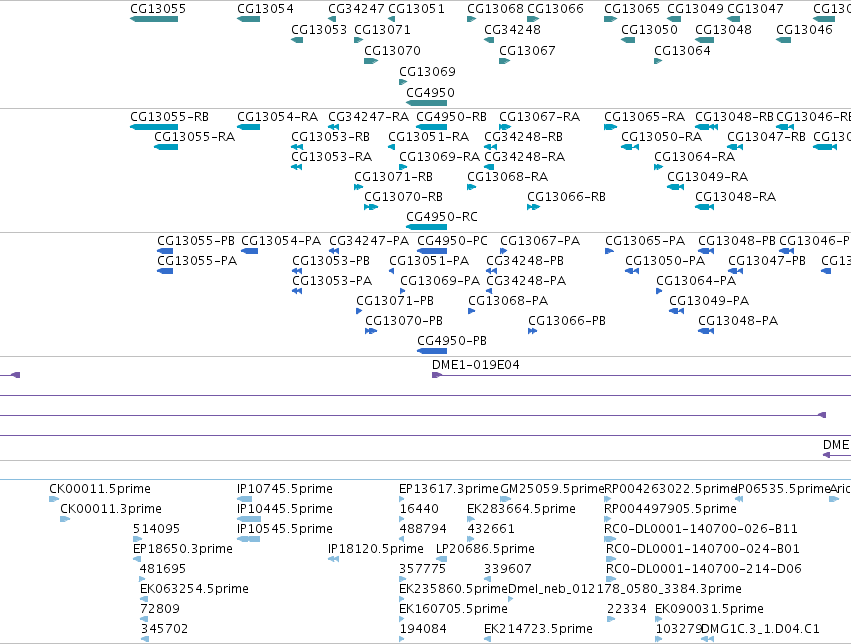Click the CG13050 gene label
Image resolution: width=851 pixels, height=644 pixels.
649,29
